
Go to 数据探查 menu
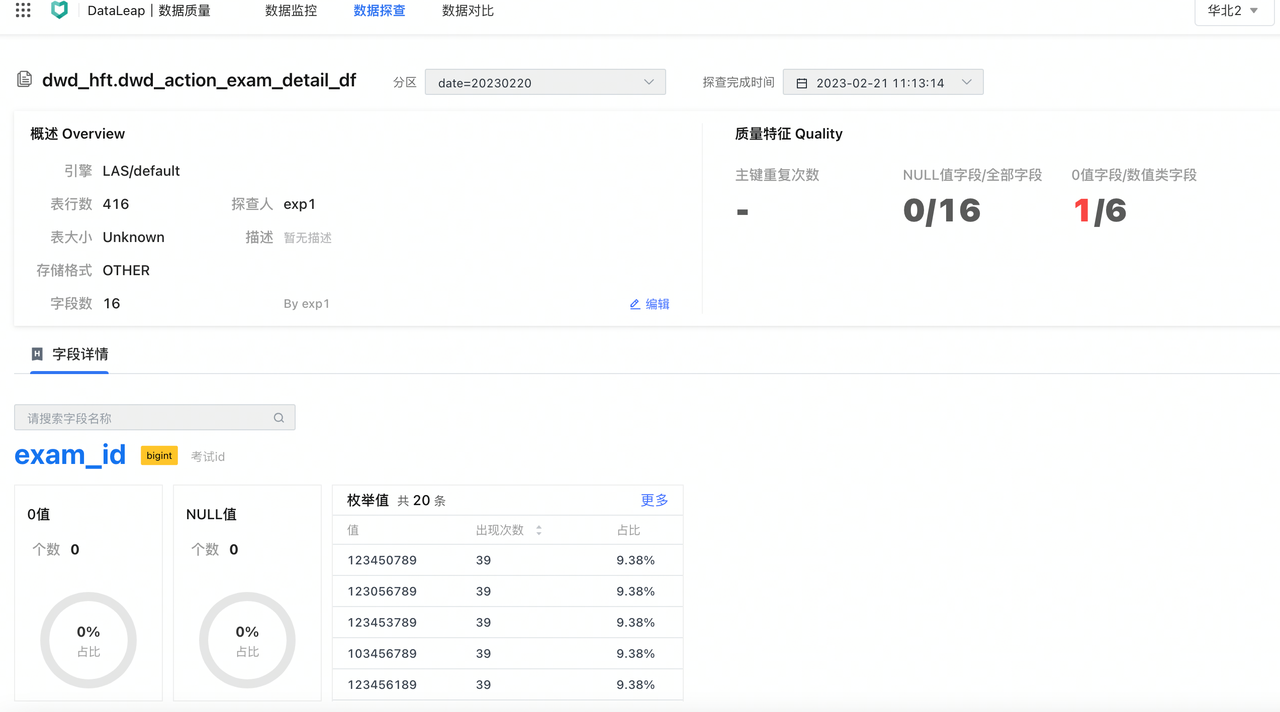[380, 11]
